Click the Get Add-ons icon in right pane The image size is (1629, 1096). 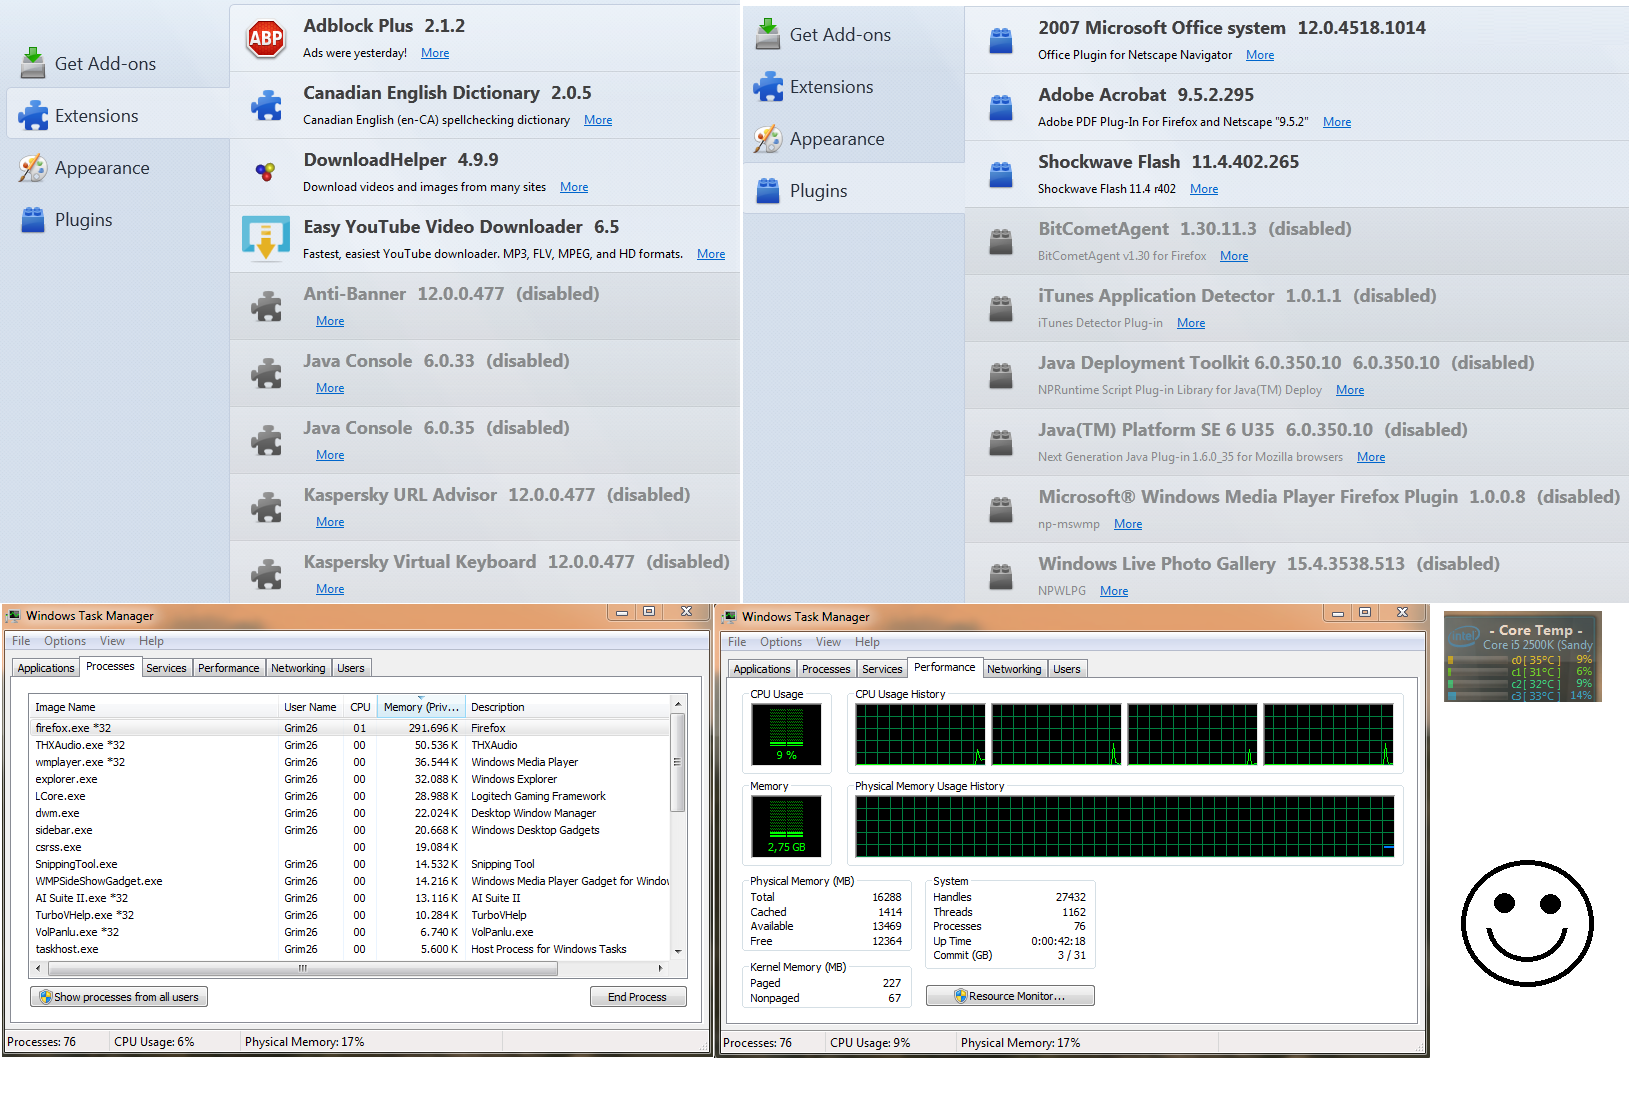pyautogui.click(x=768, y=34)
